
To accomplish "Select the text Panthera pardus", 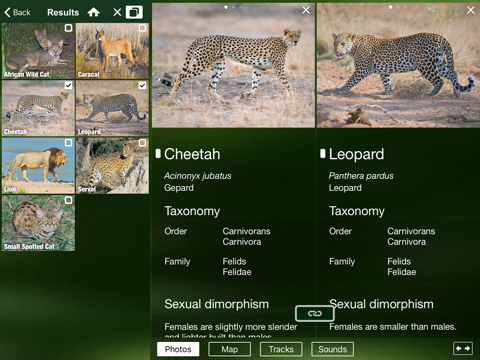I will 361,176.
